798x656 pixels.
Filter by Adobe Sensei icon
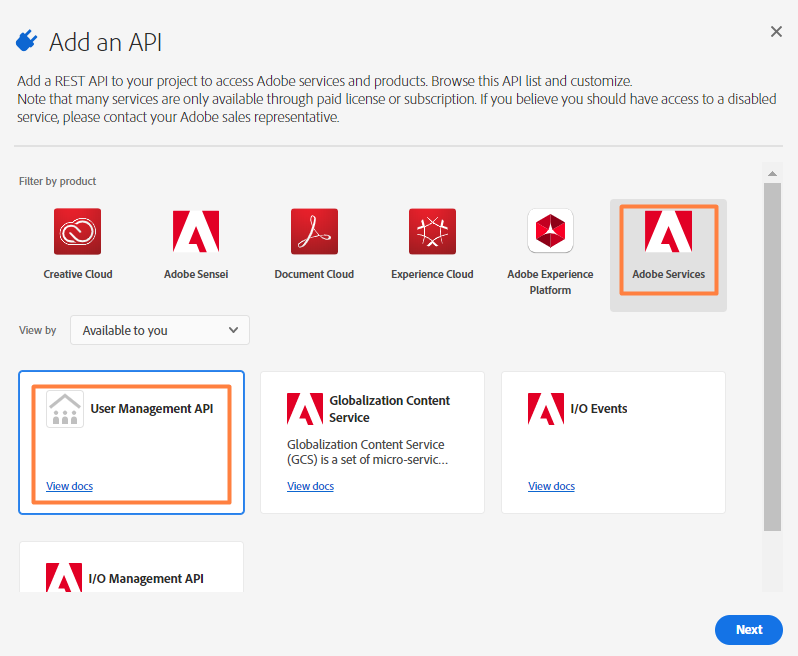(196, 232)
